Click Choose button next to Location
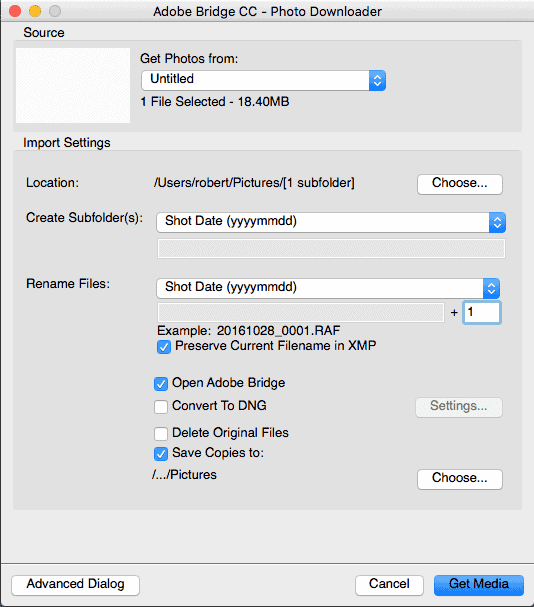 (x=460, y=184)
